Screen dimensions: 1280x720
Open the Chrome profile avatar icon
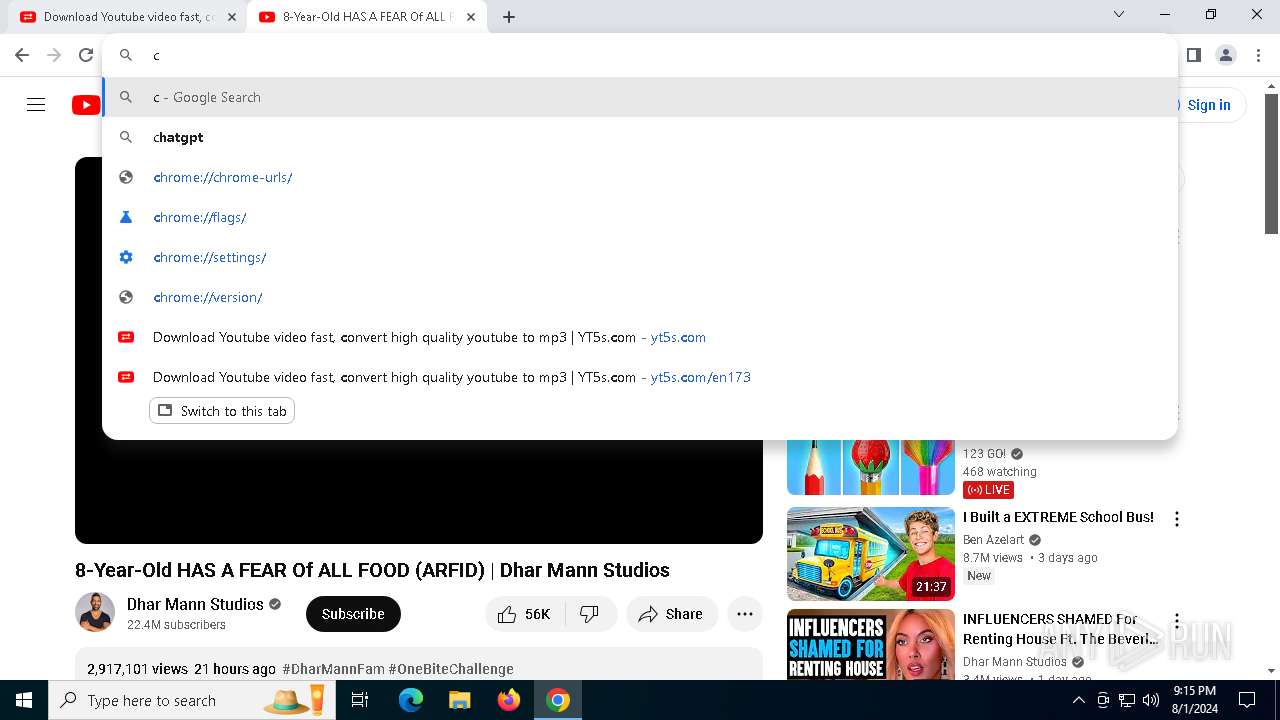1226,55
